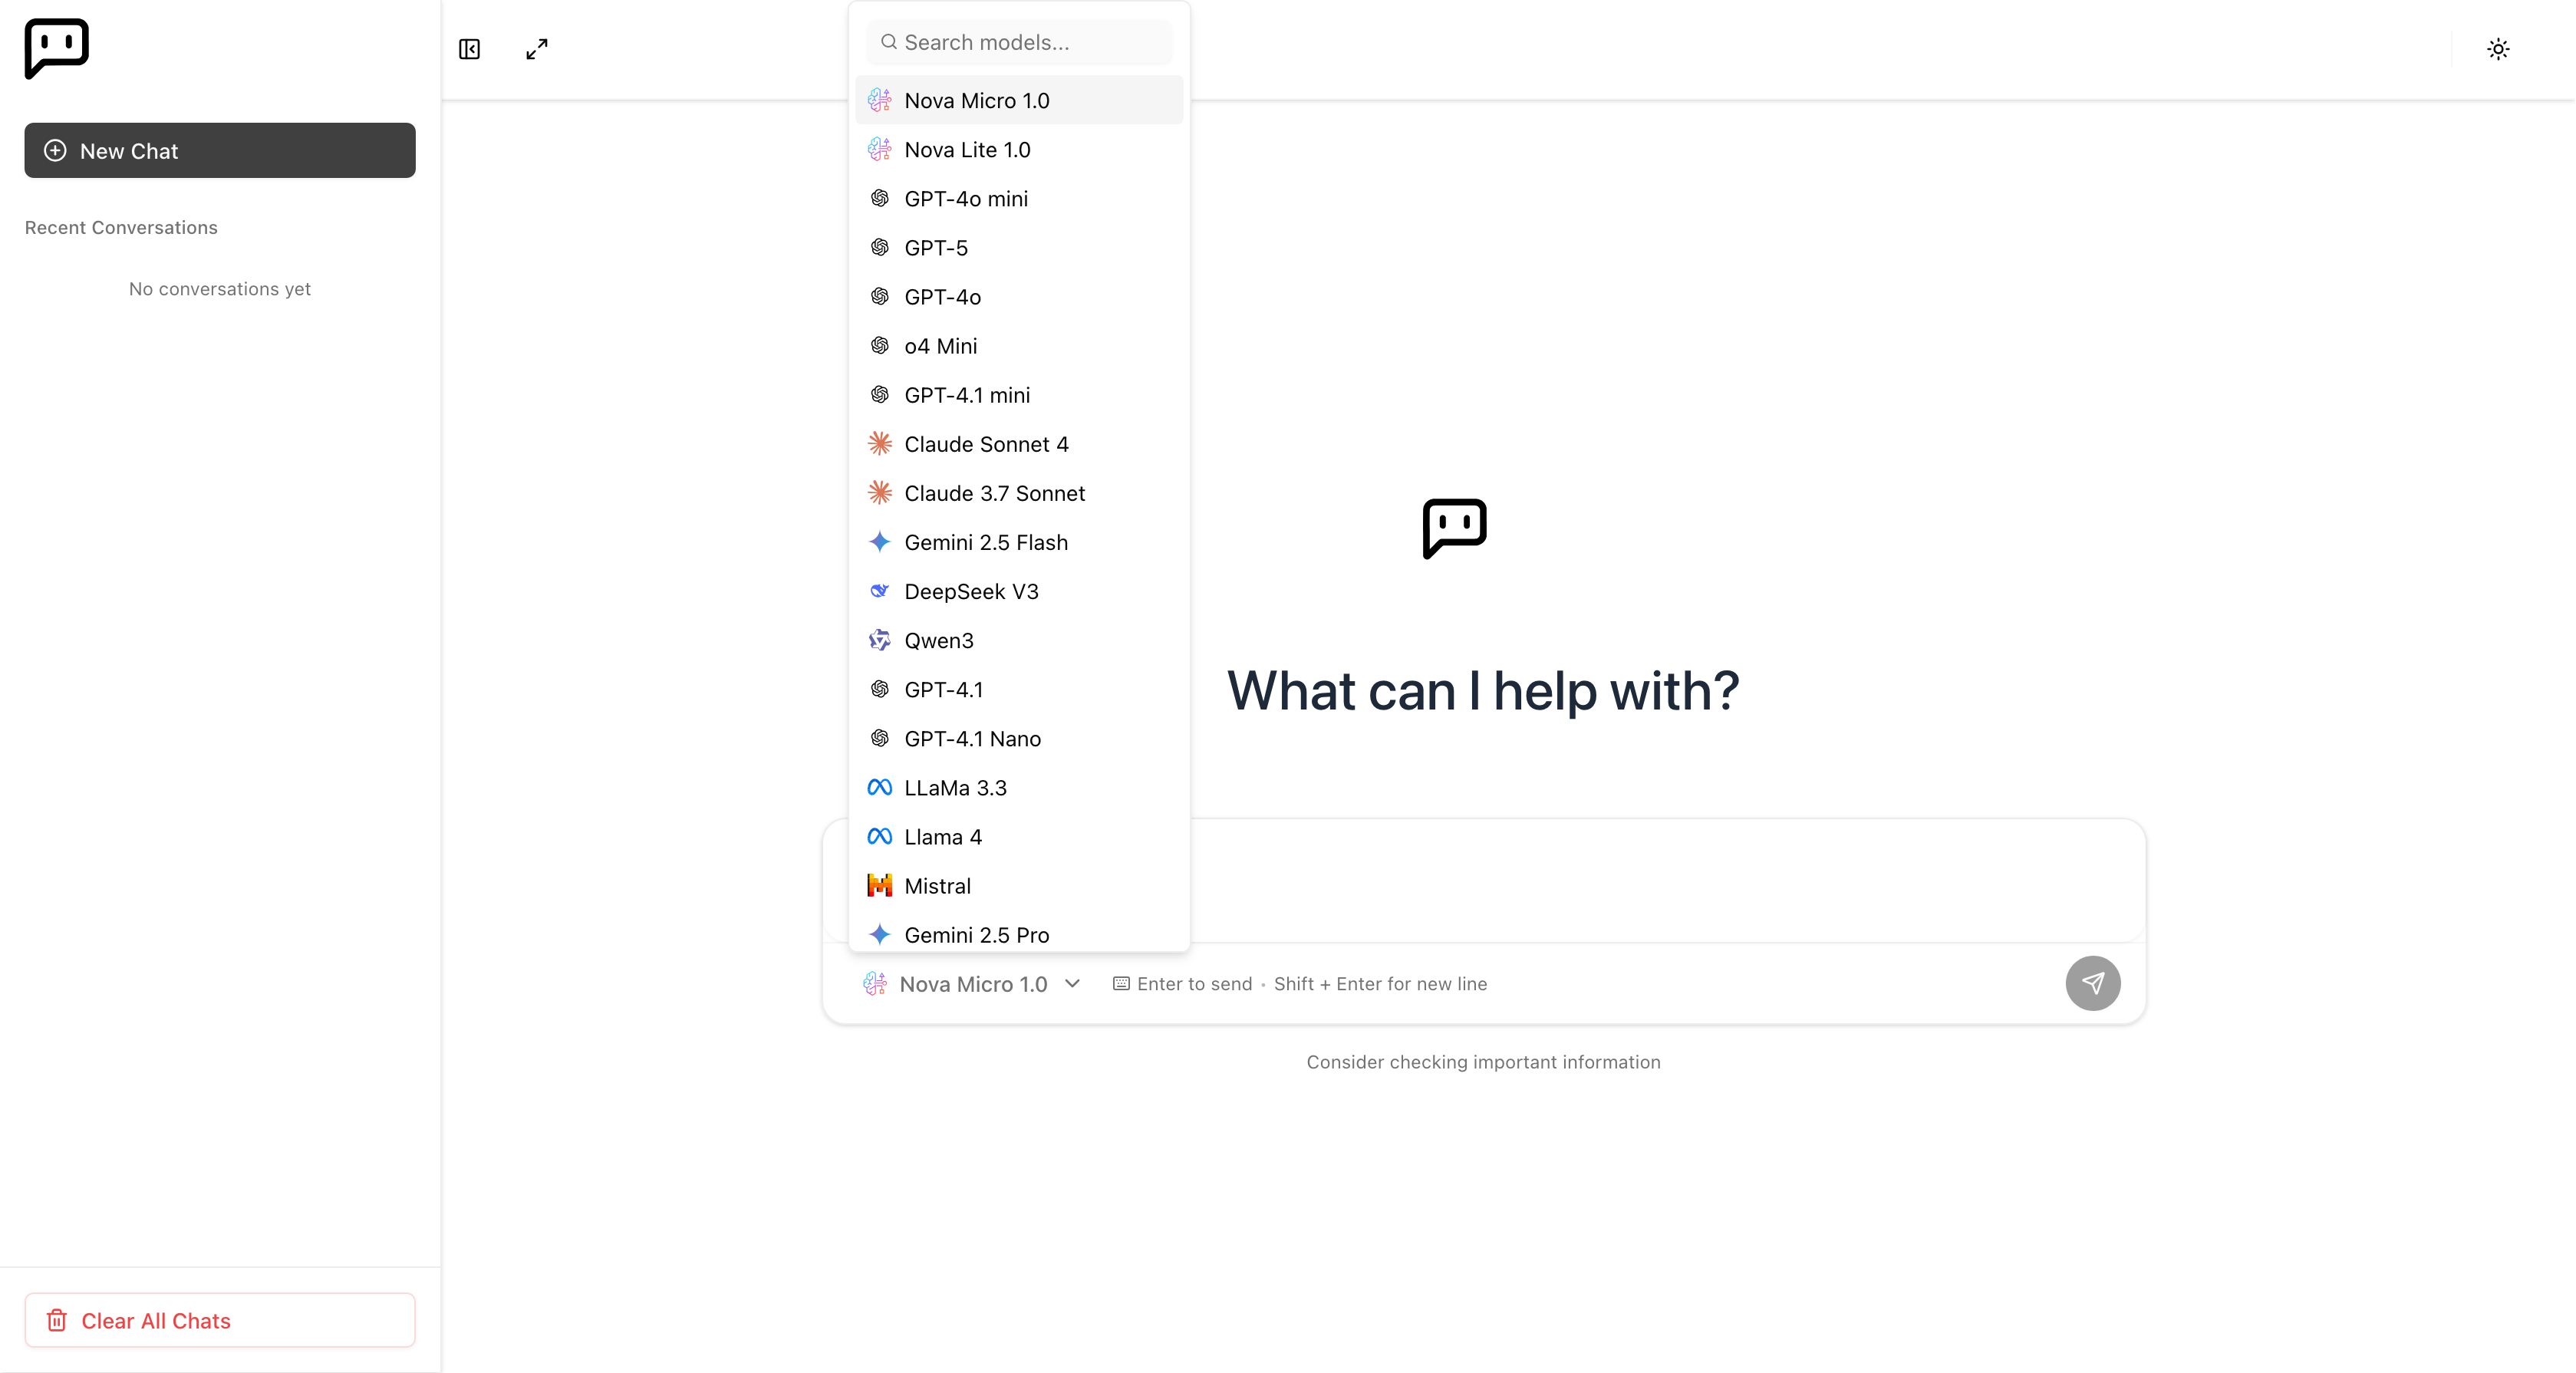Image resolution: width=2576 pixels, height=1373 pixels.
Task: Click the Meta icon beside LLaMa 3.3
Action: click(x=880, y=787)
